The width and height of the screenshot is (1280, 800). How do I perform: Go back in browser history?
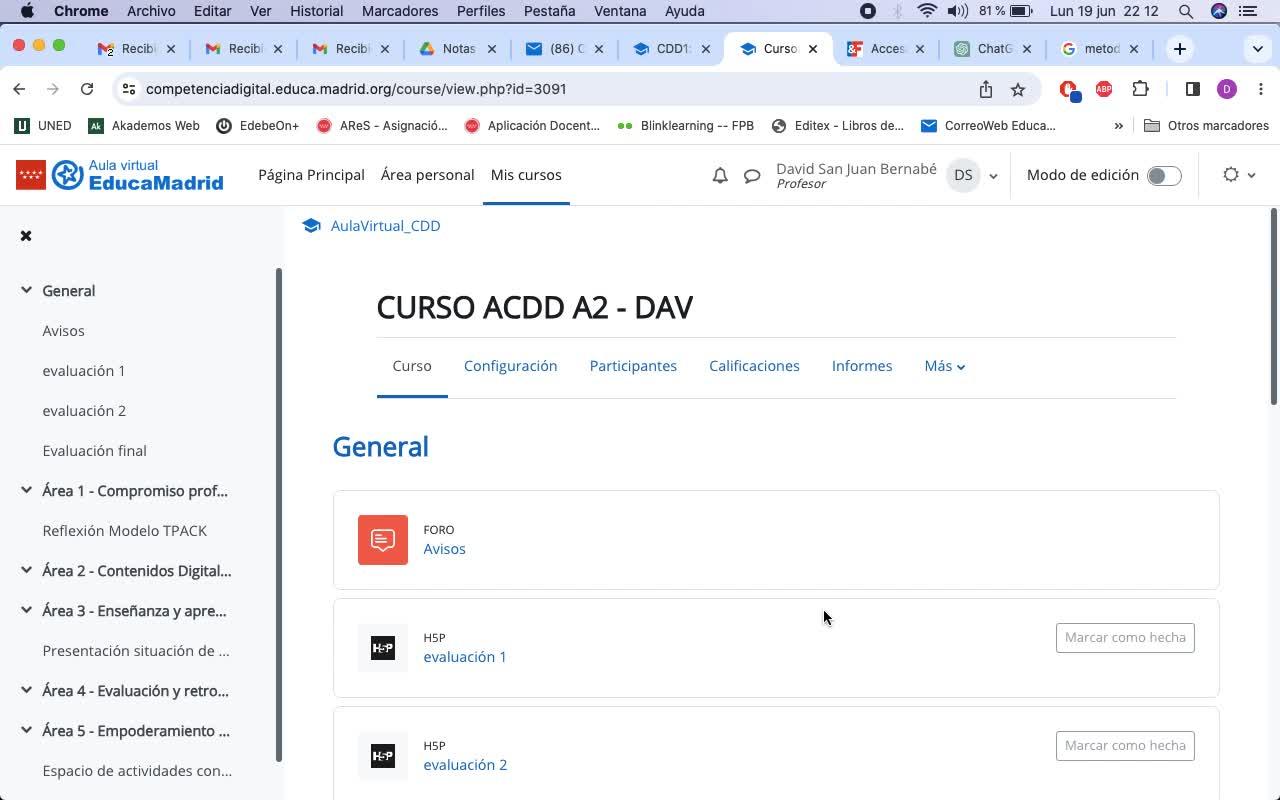click(x=19, y=89)
